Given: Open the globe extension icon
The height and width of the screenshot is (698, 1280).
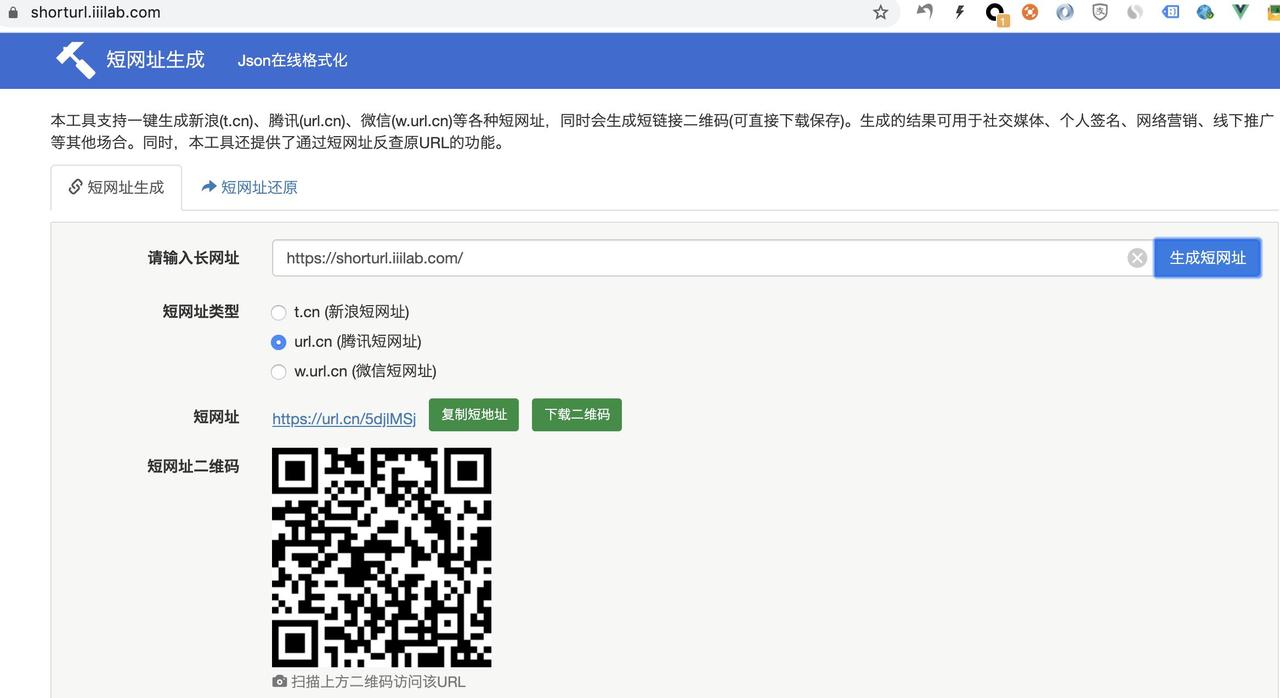Looking at the screenshot, I should point(1205,12).
